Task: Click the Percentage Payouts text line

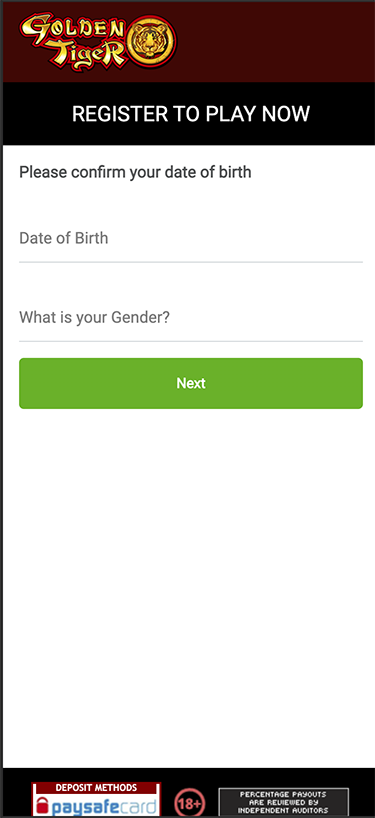Action: coord(283,794)
